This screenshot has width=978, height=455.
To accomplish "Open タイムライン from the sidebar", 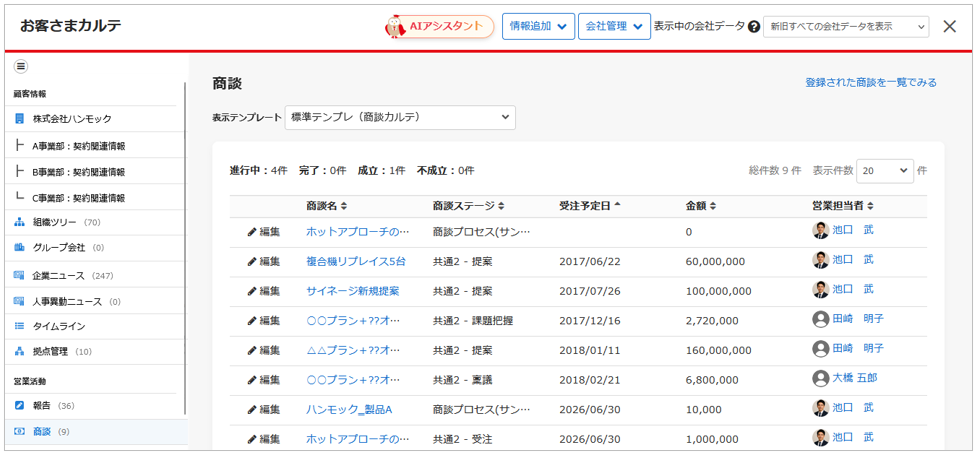I will pyautogui.click(x=58, y=326).
